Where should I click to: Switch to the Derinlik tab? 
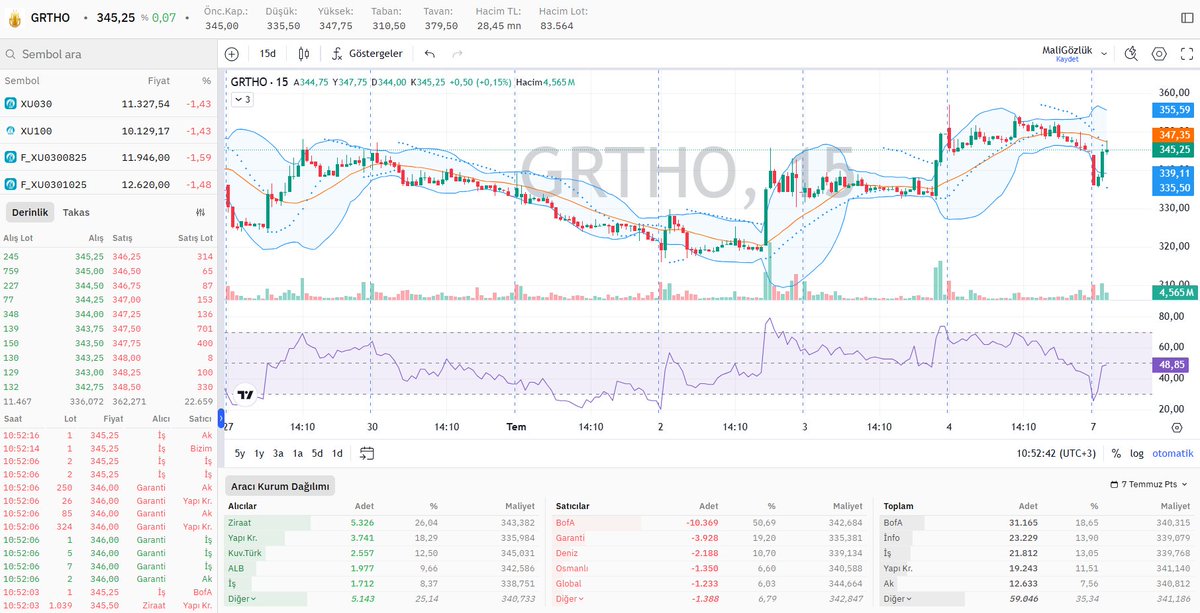coord(28,212)
